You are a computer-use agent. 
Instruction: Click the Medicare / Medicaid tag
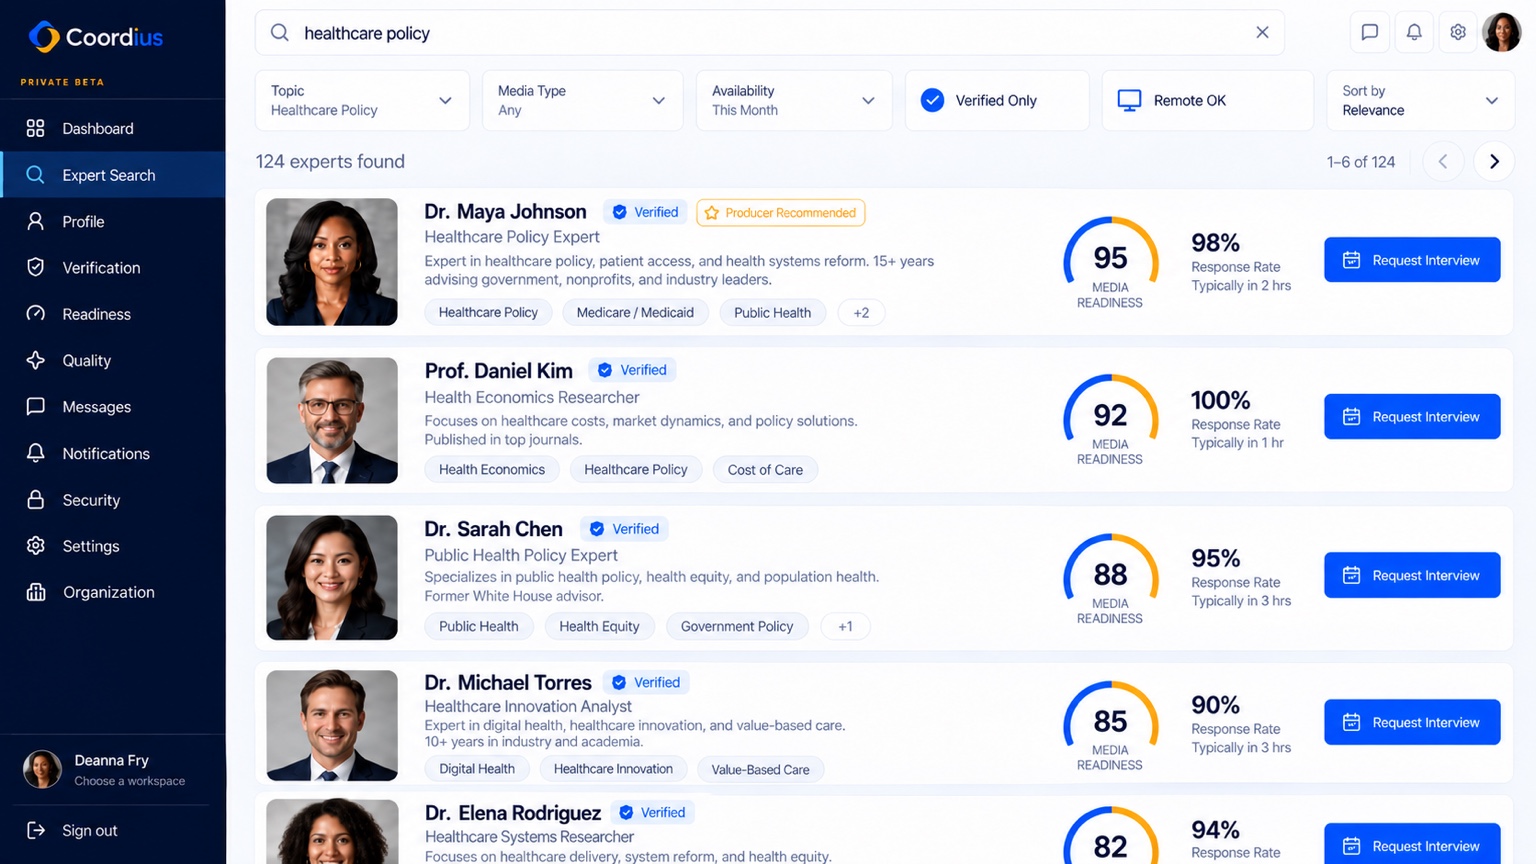(x=635, y=312)
